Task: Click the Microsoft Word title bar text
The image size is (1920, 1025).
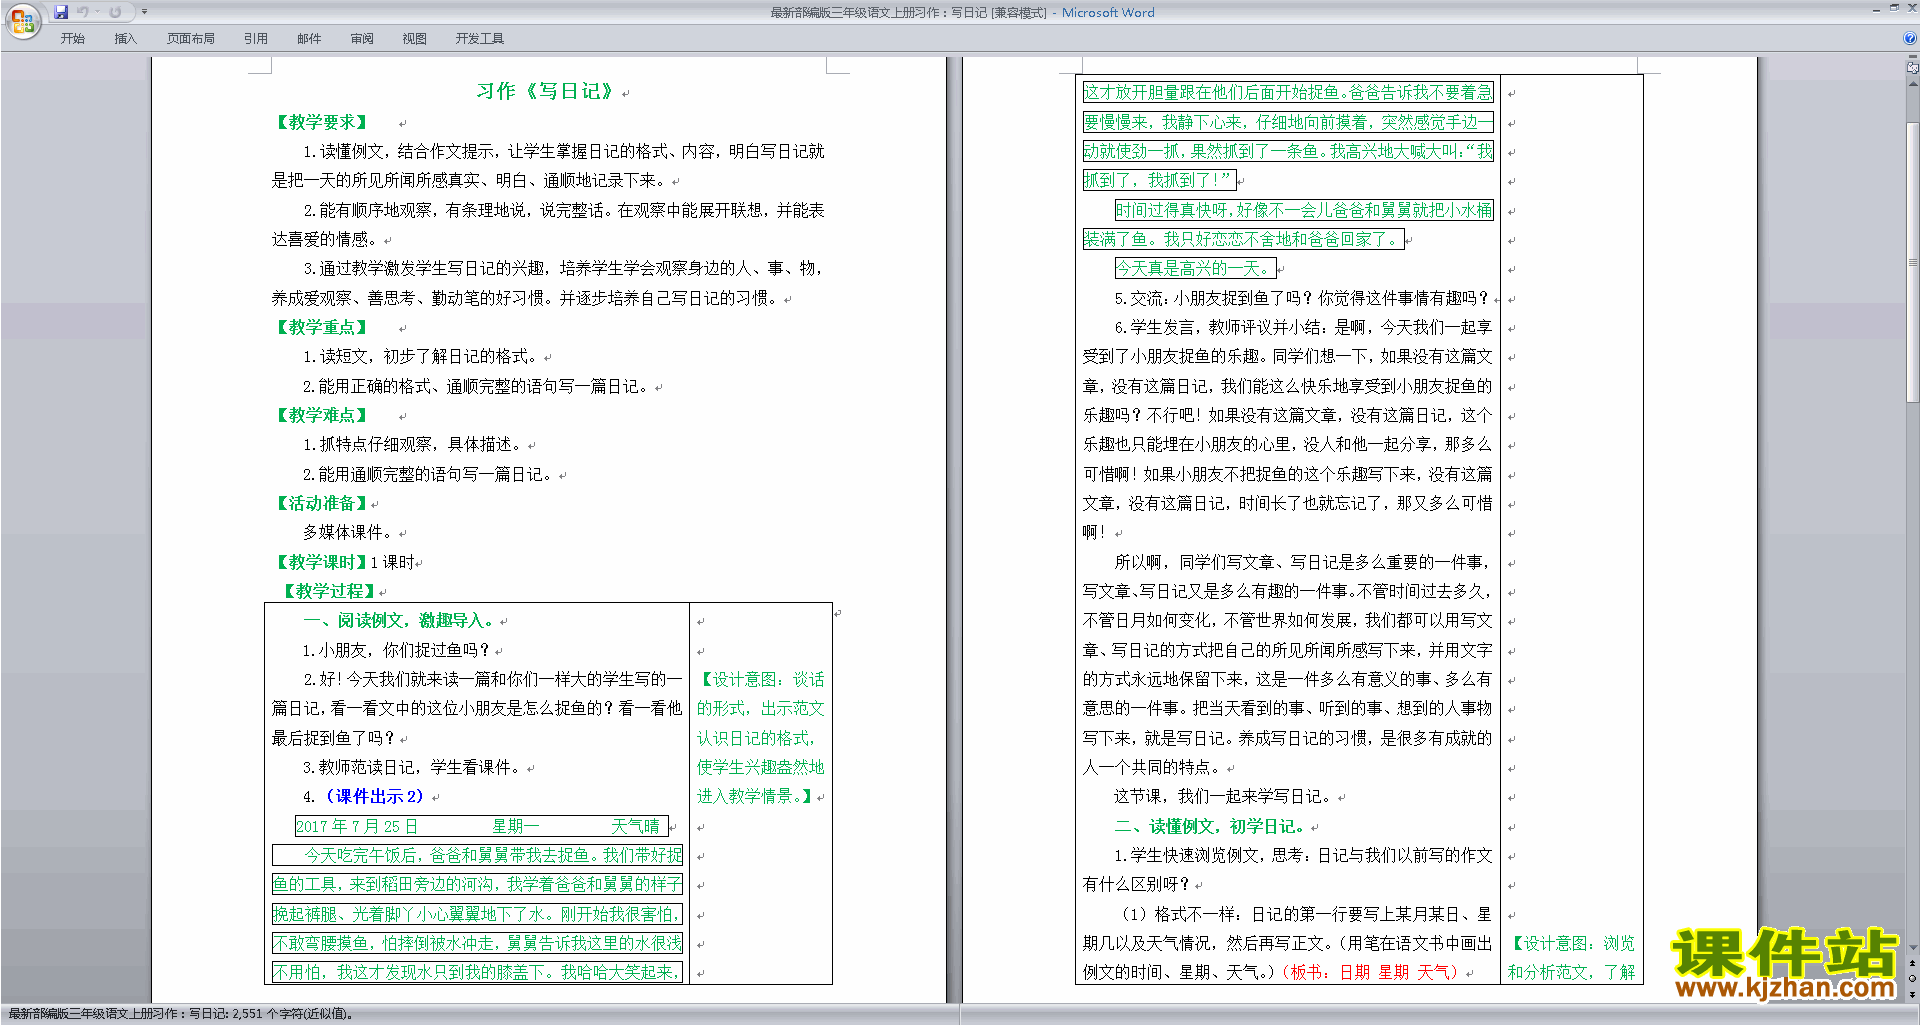Action: click(x=1108, y=13)
